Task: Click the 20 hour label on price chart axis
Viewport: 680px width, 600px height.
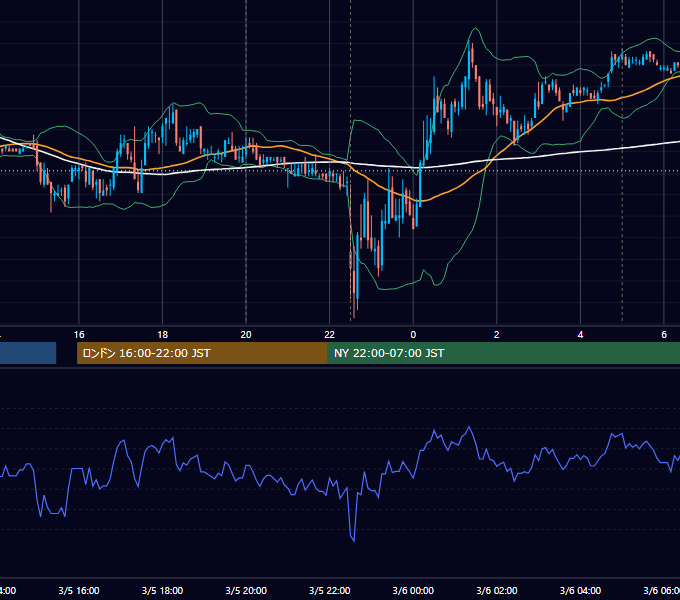Action: 246,335
